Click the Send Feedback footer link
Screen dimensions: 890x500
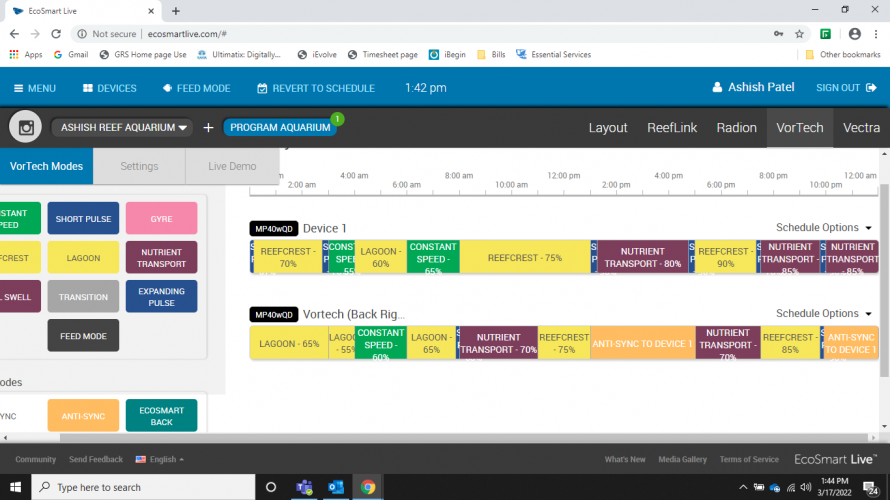[x=95, y=459]
